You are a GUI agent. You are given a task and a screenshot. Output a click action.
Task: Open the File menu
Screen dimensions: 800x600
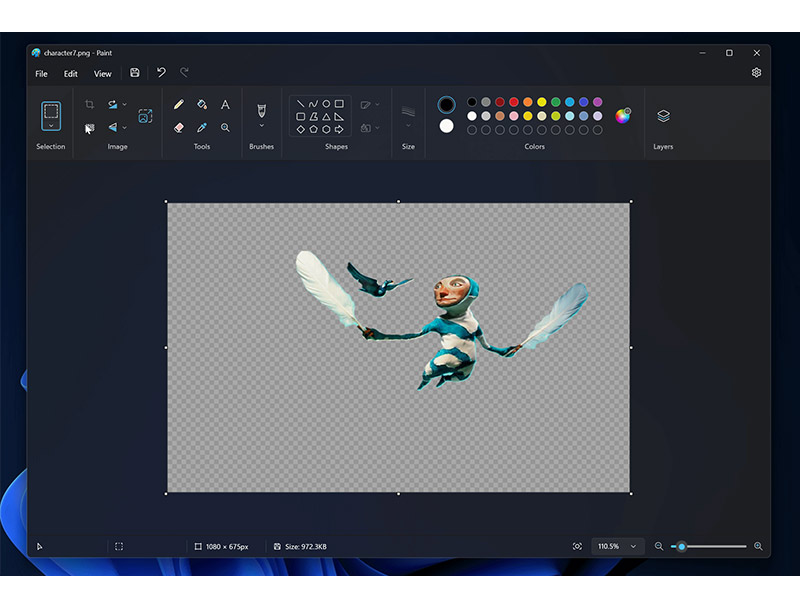coord(41,73)
